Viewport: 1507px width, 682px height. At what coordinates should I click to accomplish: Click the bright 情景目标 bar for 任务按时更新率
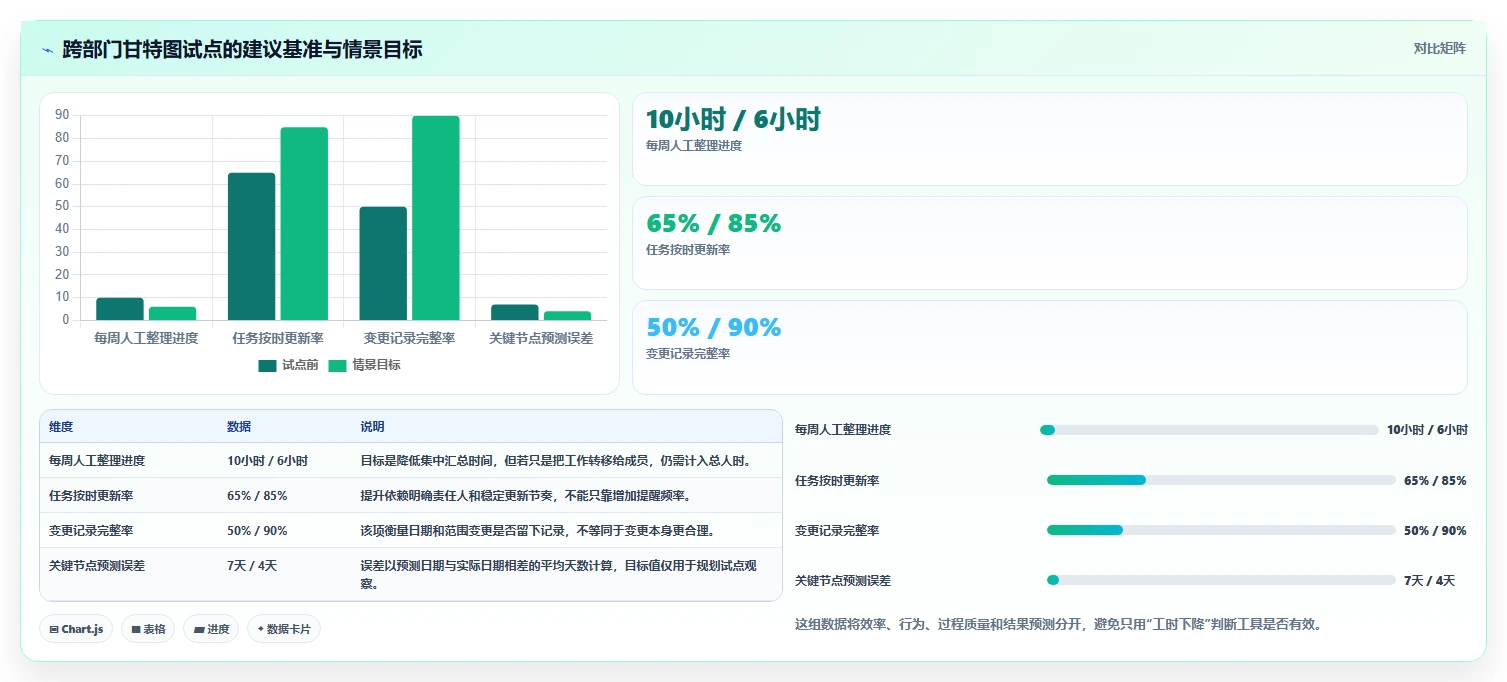tap(304, 224)
